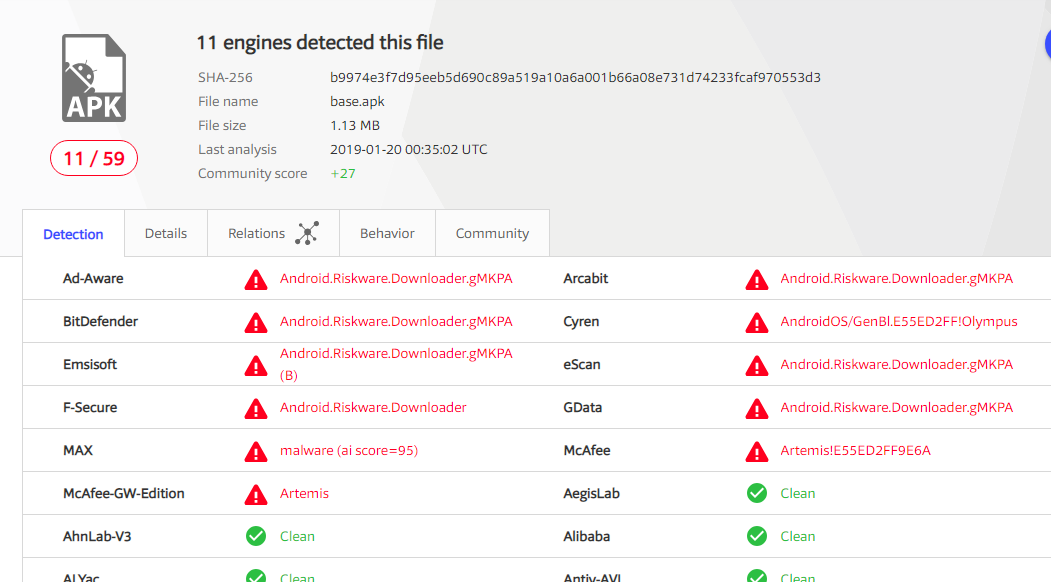
Task: Click the McAfee engine name
Action: 587,450
